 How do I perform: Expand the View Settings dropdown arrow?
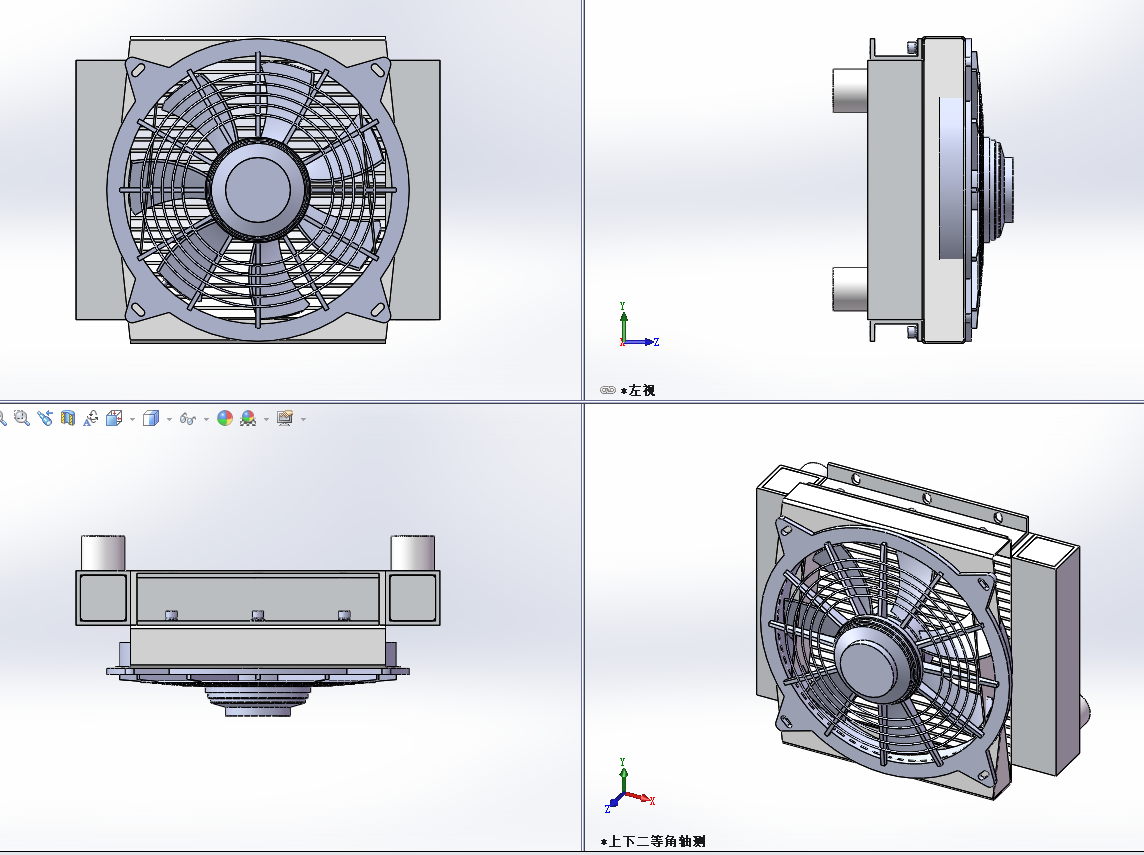point(304,419)
